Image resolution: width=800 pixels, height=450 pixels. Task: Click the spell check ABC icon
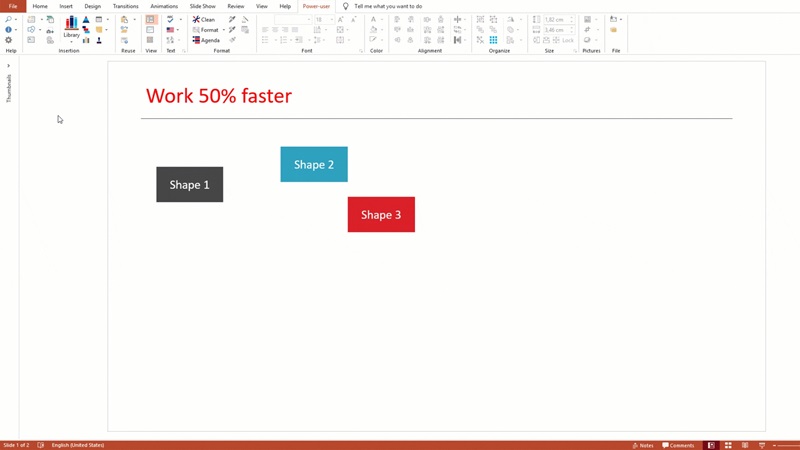(170, 19)
